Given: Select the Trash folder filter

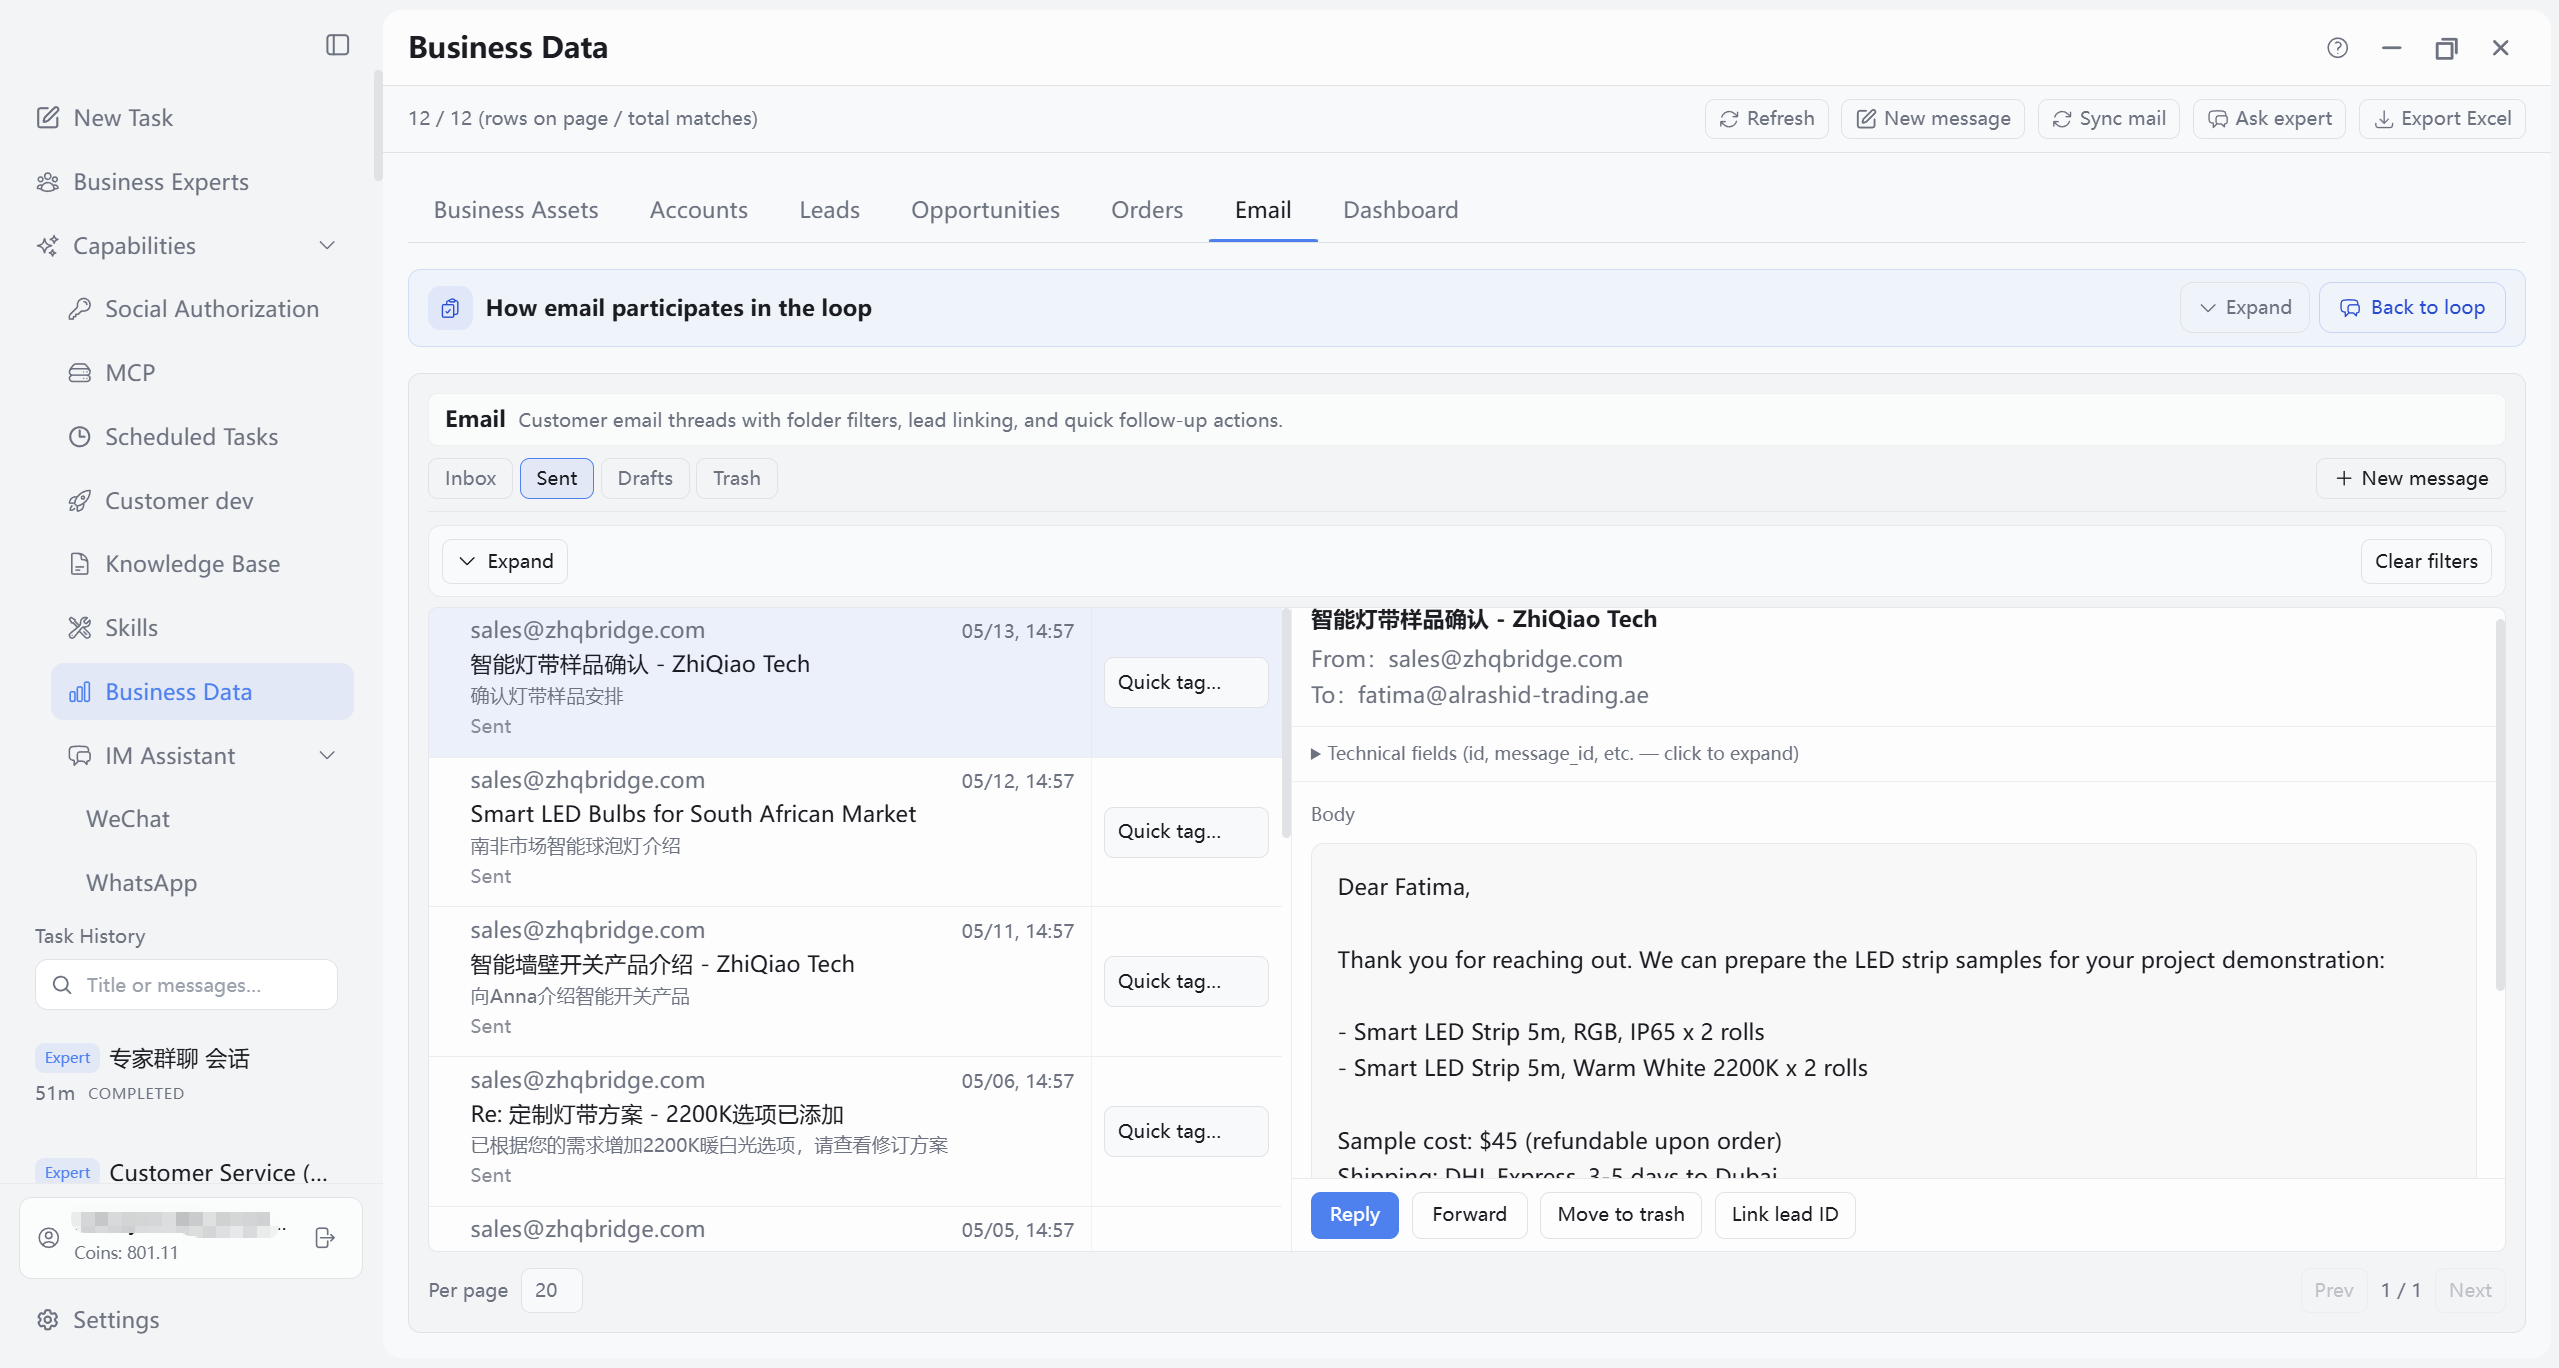Looking at the screenshot, I should [x=736, y=478].
